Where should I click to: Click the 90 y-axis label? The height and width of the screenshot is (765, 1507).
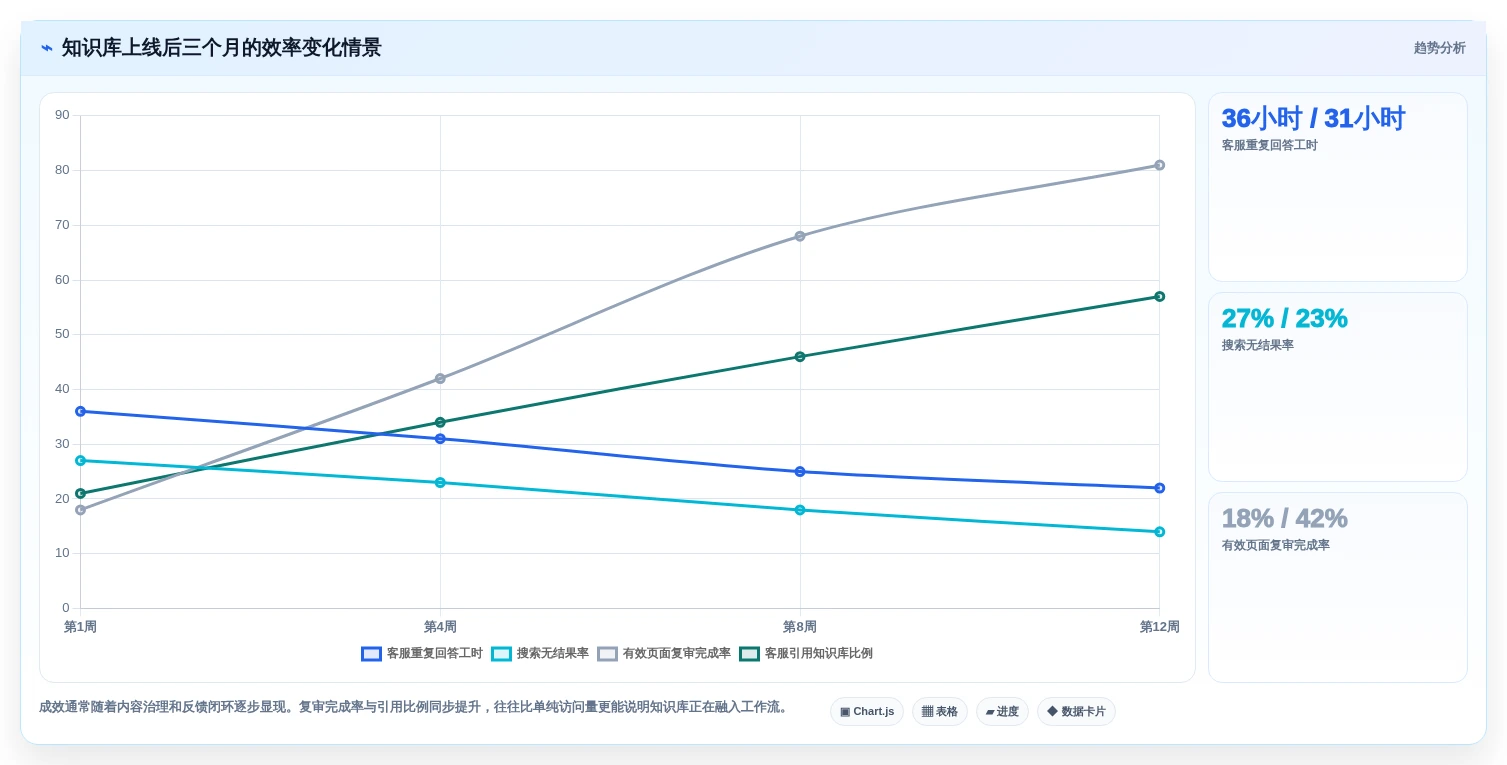[62, 115]
